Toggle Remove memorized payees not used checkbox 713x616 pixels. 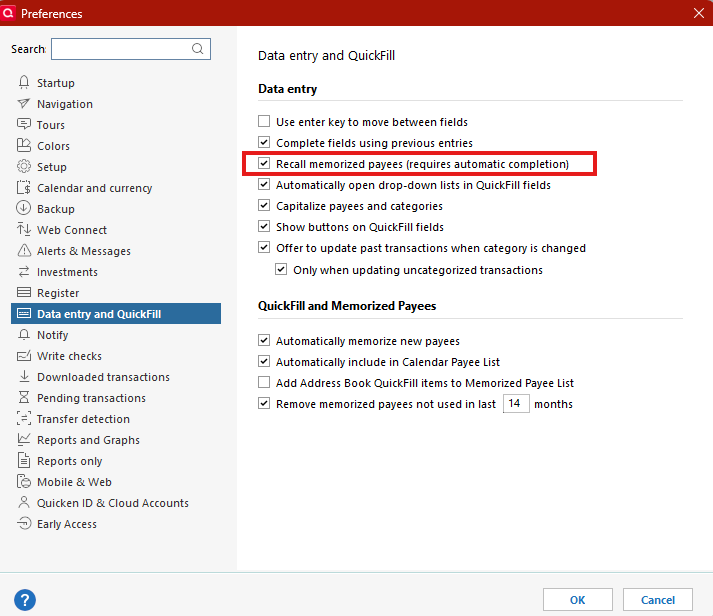[264, 403]
